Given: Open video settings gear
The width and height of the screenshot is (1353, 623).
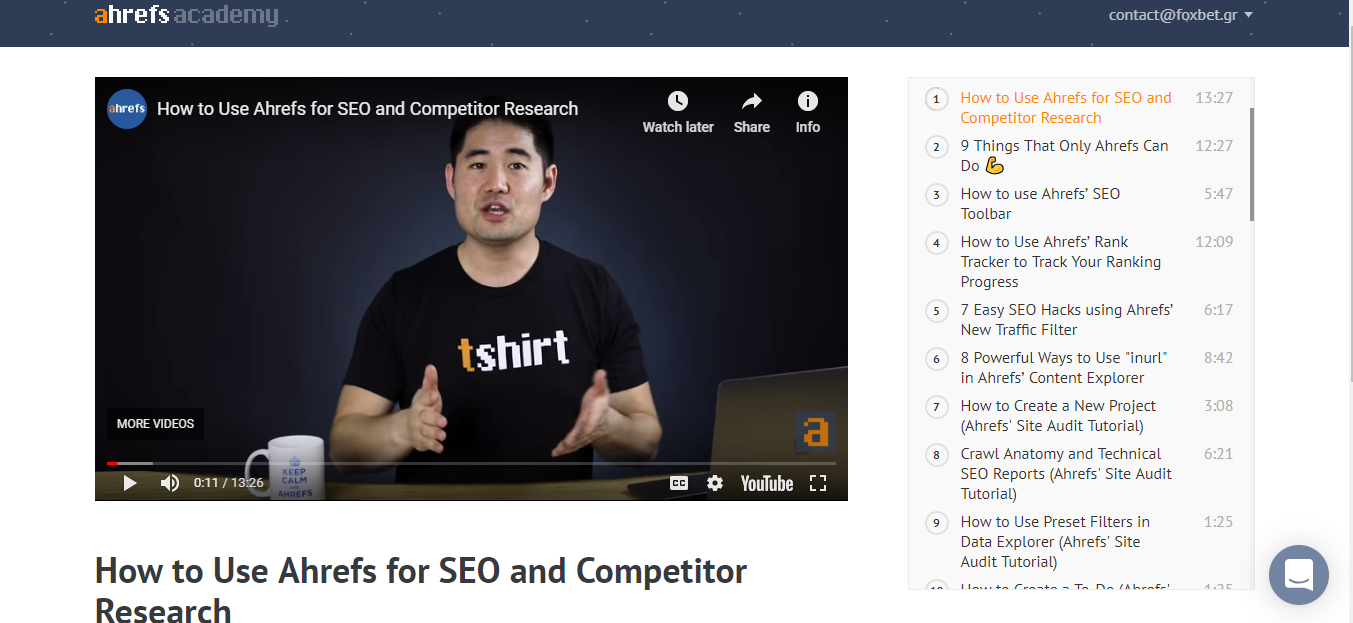Looking at the screenshot, I should [x=715, y=483].
